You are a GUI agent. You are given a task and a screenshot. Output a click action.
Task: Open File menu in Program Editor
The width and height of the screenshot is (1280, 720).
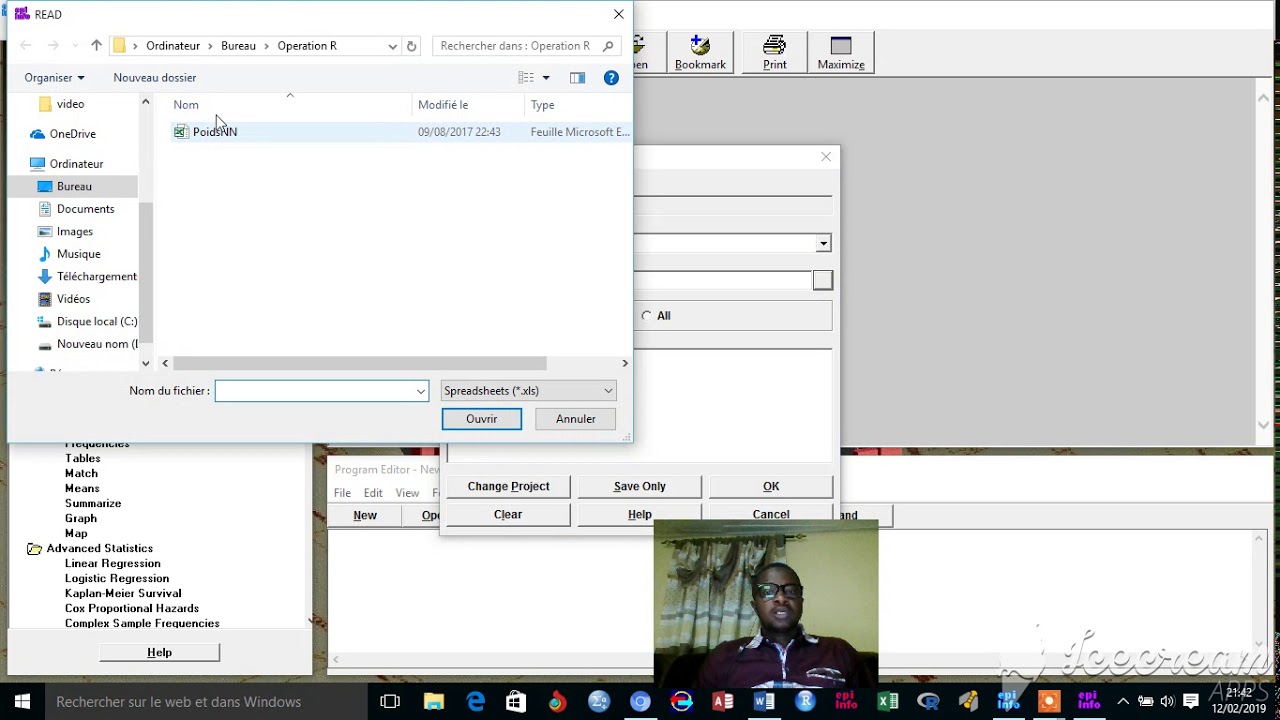pos(342,493)
